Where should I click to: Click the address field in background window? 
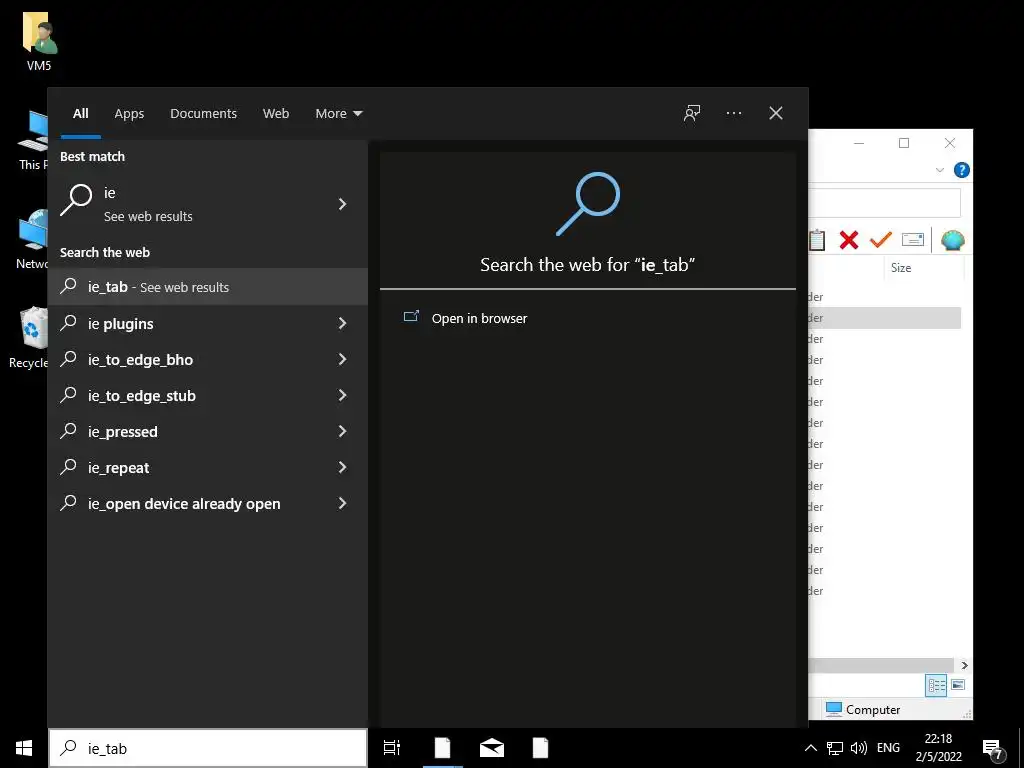click(884, 203)
